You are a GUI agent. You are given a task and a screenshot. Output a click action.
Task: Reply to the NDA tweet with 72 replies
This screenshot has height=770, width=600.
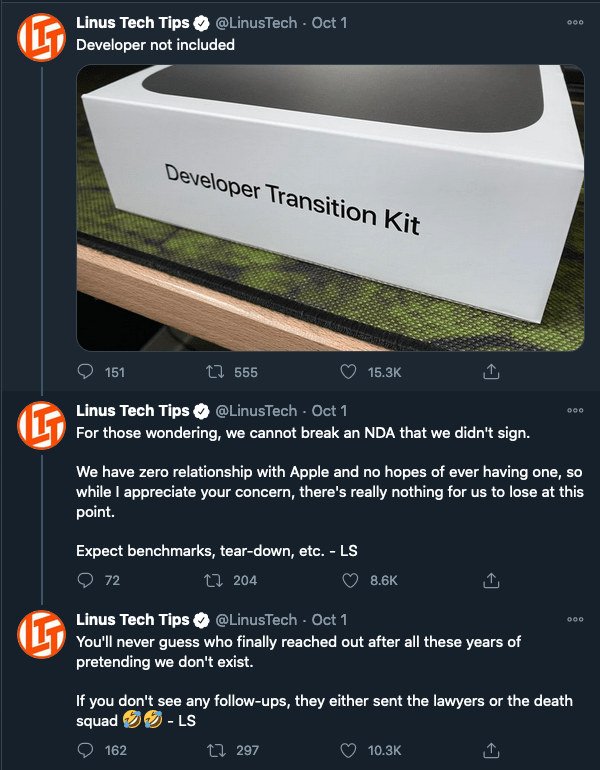pos(85,580)
